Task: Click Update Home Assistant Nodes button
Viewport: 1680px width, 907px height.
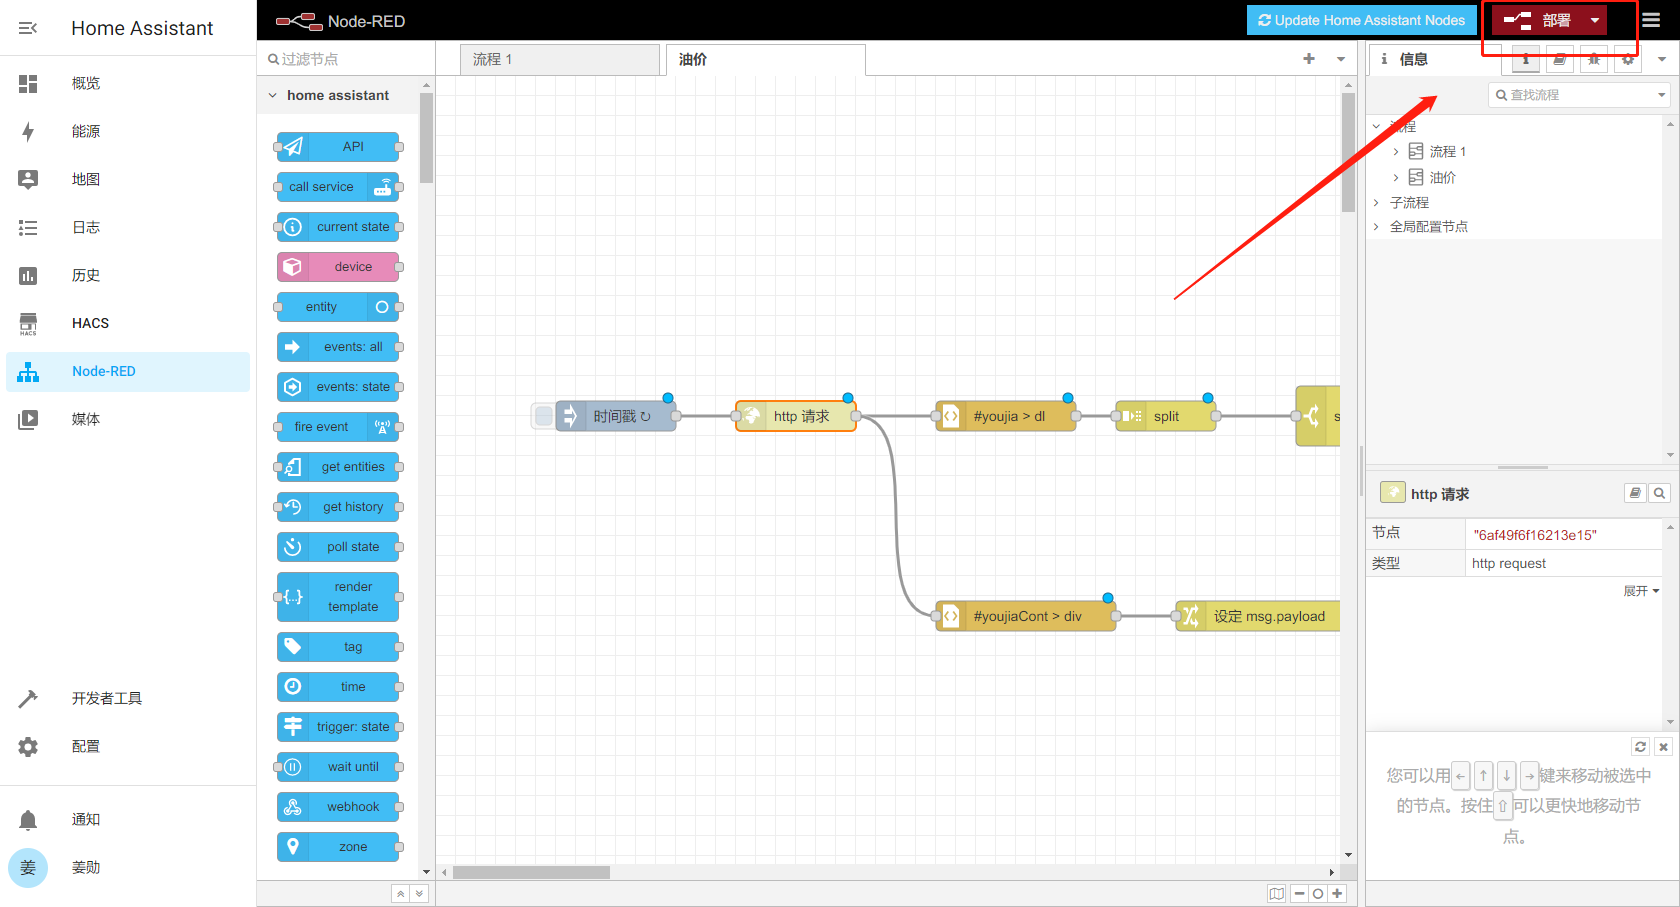Action: 1361,20
